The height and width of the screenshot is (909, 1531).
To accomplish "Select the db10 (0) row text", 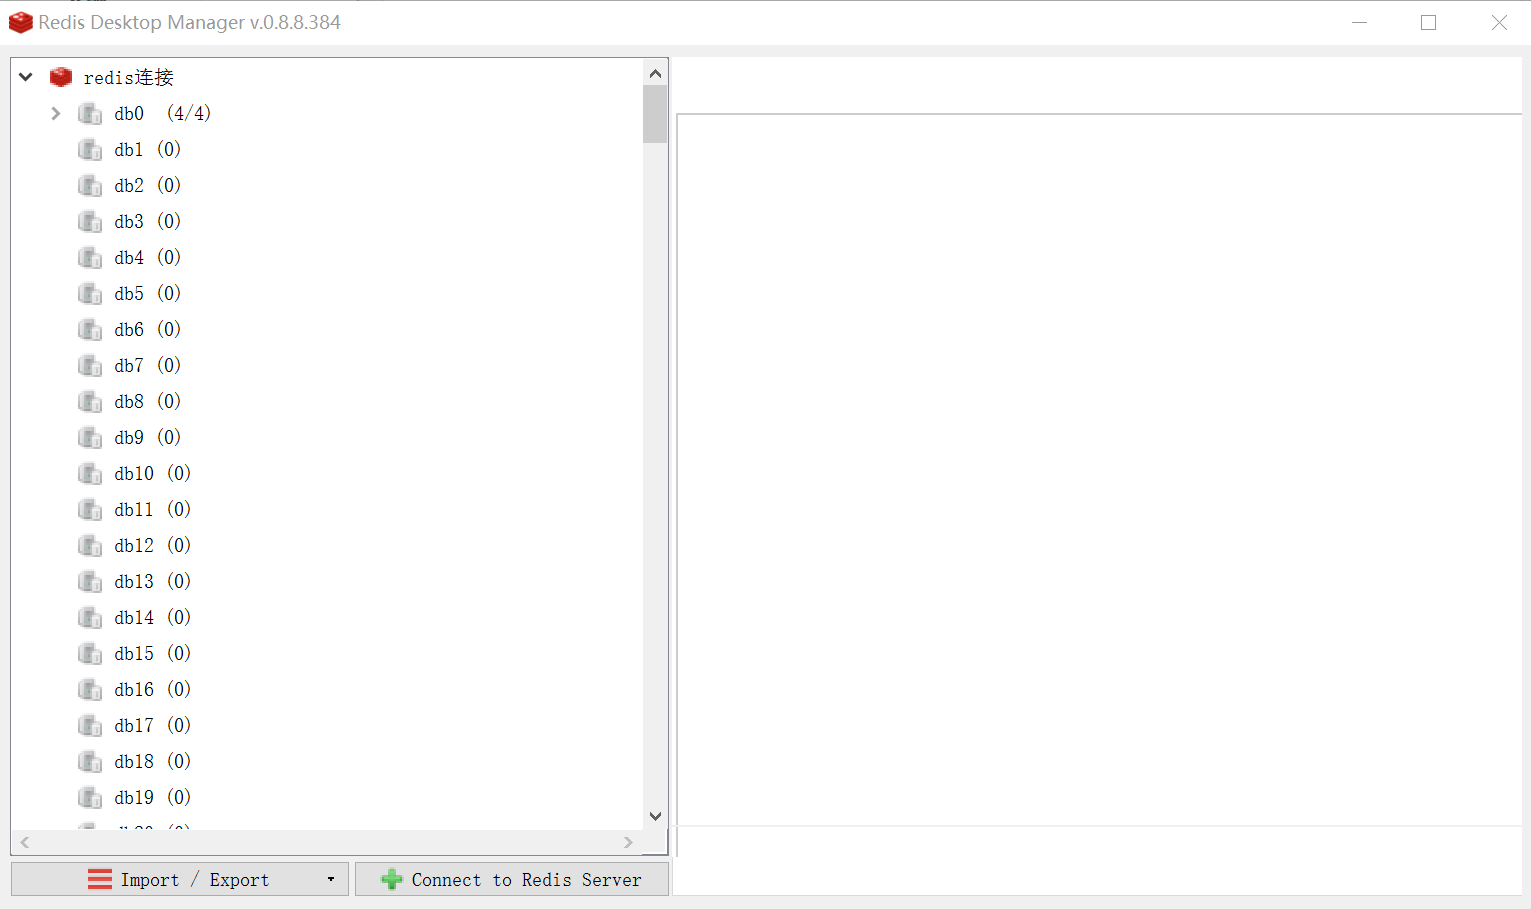I will [x=152, y=473].
